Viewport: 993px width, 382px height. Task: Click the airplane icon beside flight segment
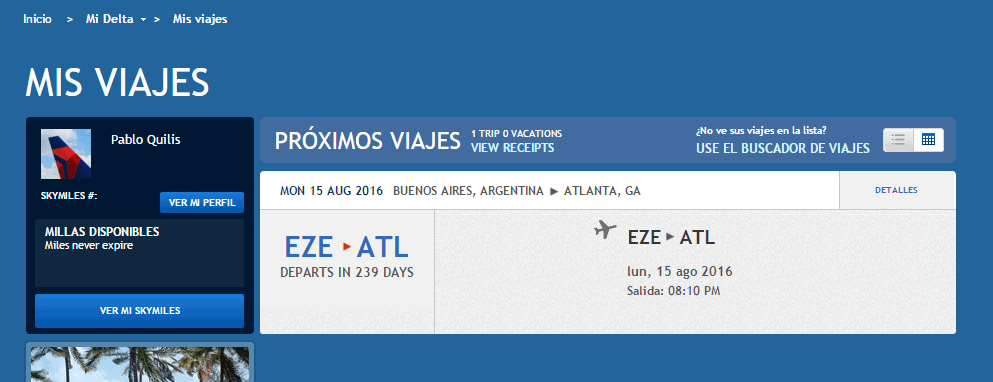[x=605, y=229]
